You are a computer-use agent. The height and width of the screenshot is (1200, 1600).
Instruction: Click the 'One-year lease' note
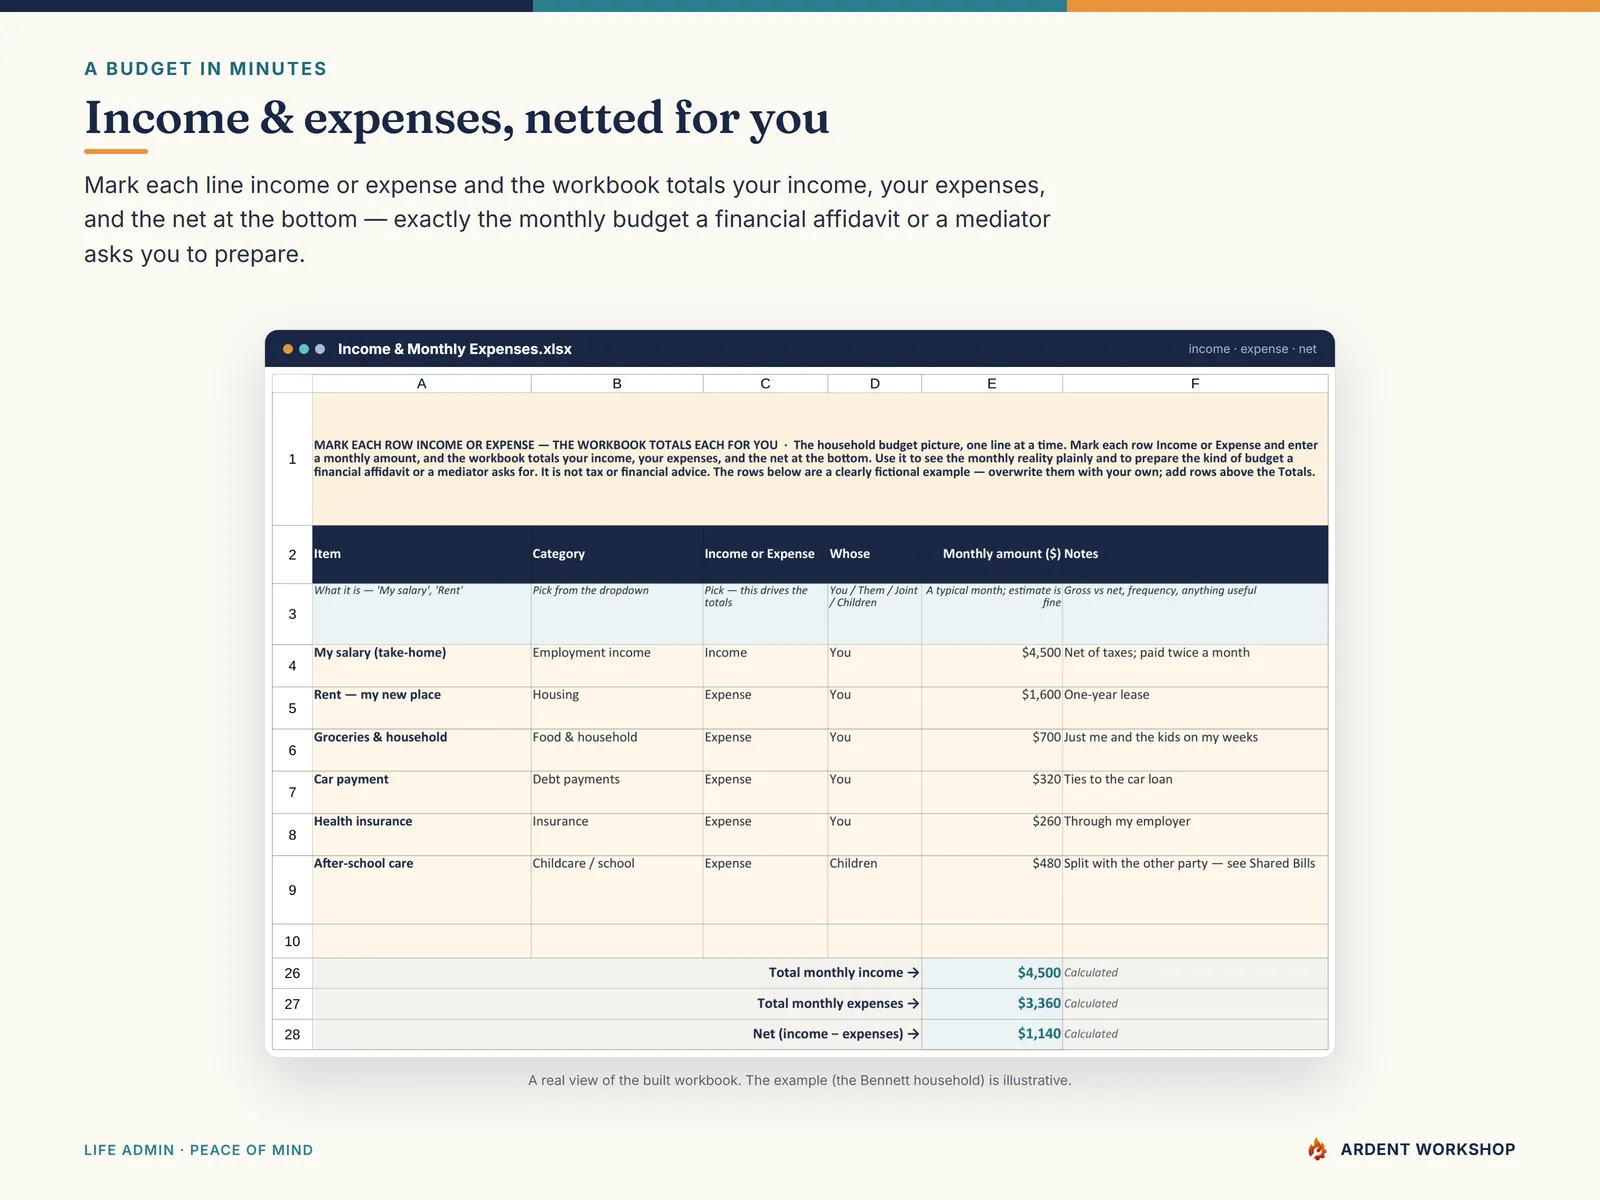1195,707
